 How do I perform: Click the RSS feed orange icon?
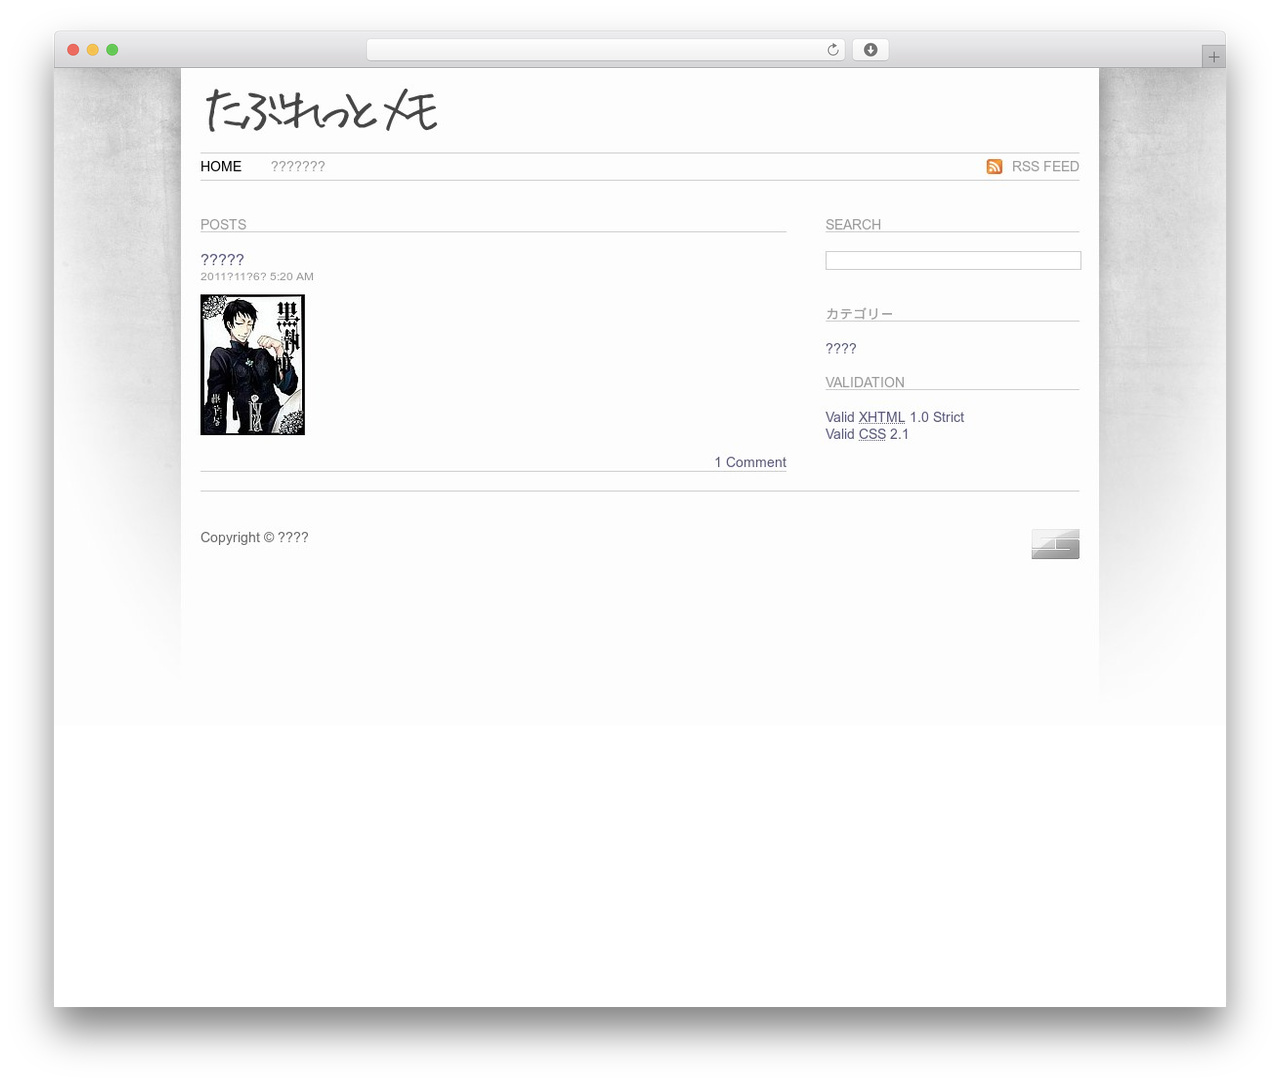click(x=994, y=167)
